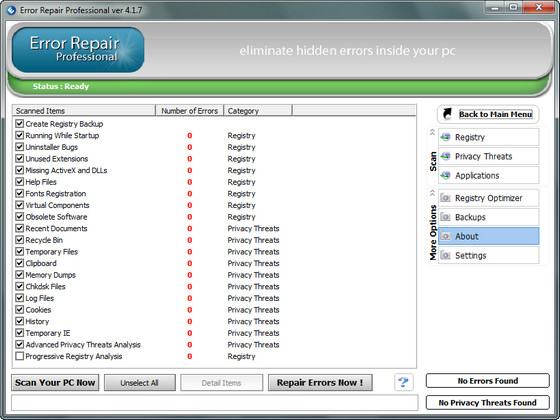This screenshot has height=420, width=560.
Task: Toggle the Virtual Components checkbox
Action: (x=20, y=205)
